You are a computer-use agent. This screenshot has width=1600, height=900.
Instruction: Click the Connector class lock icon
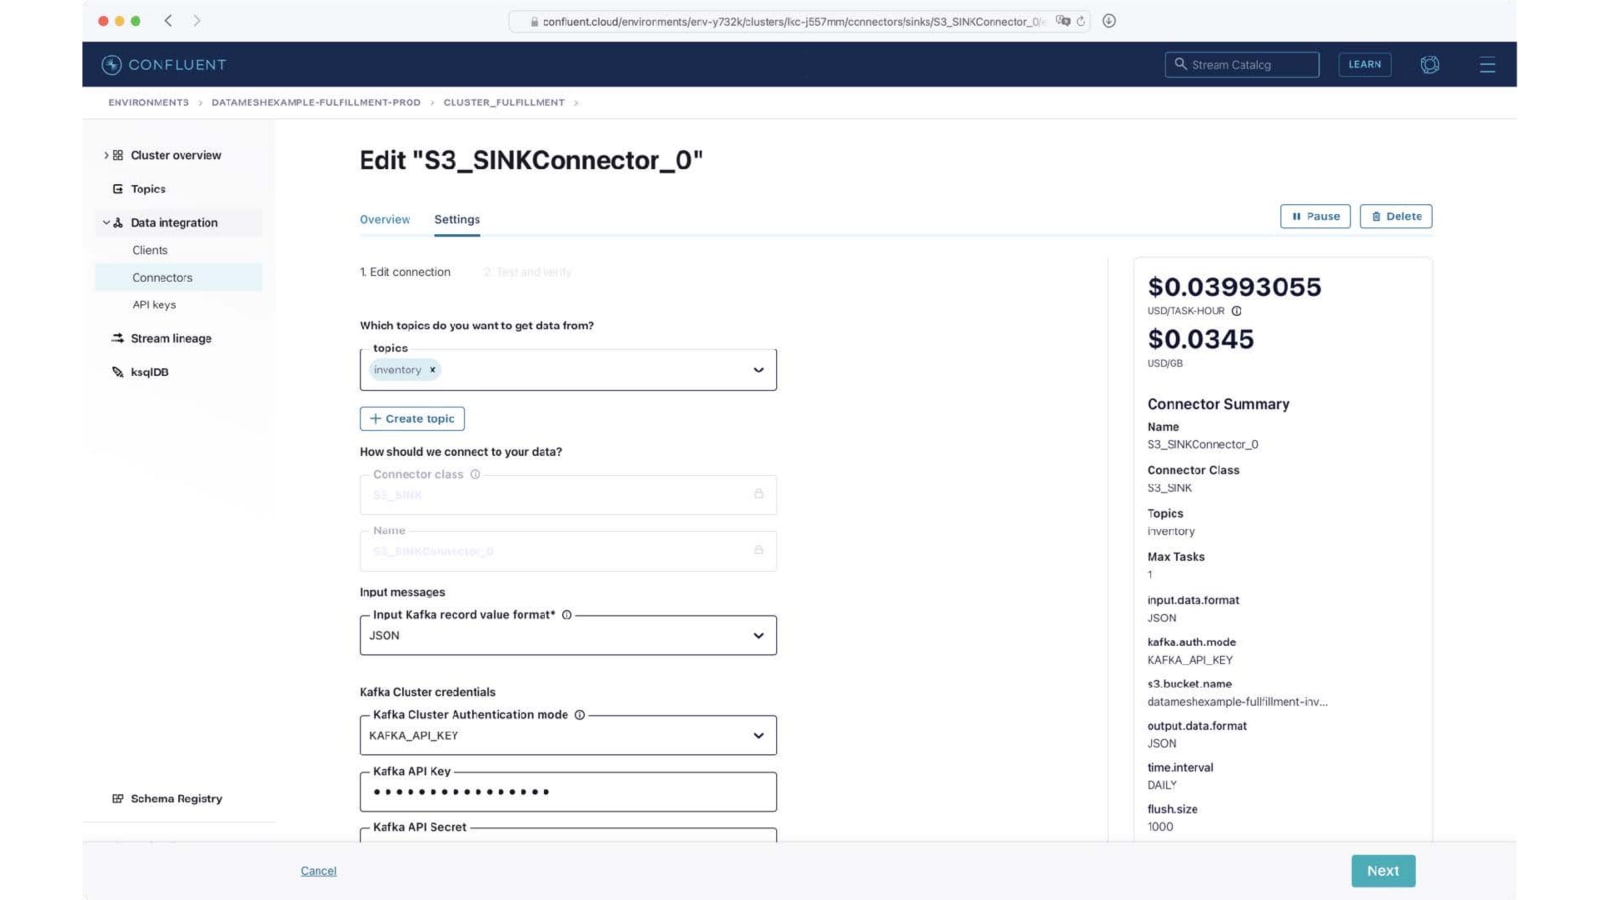759,494
